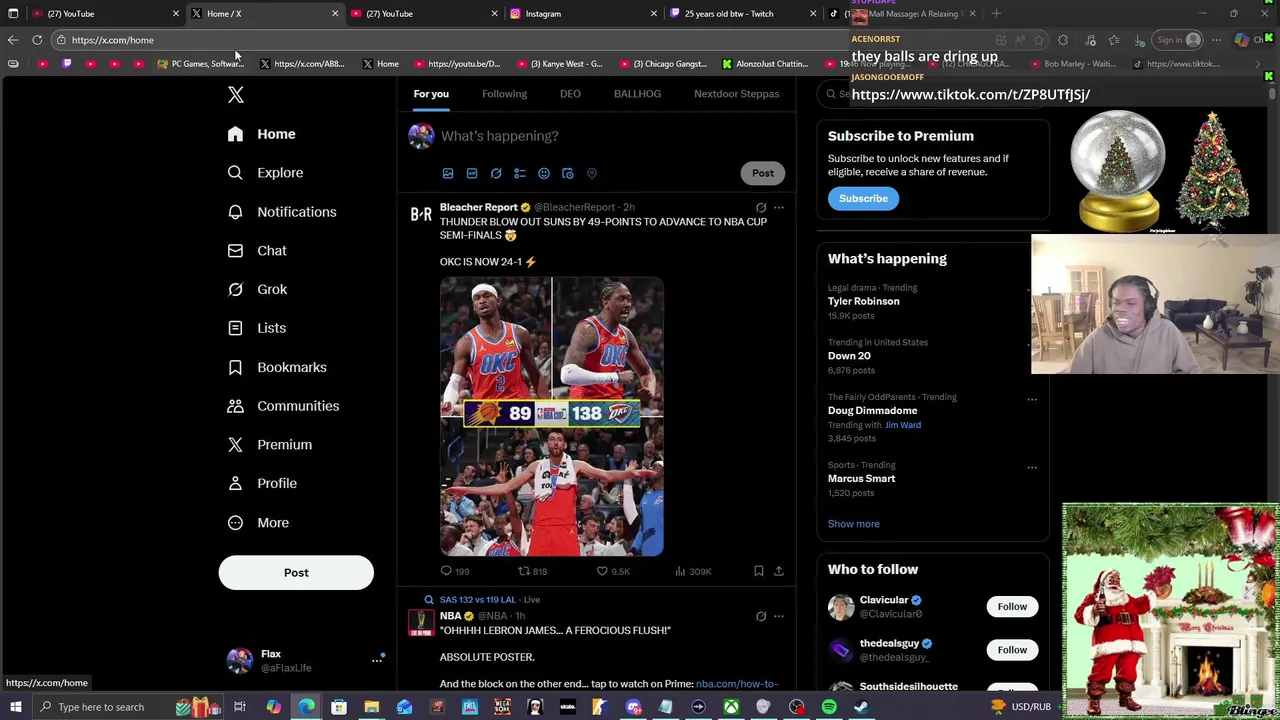This screenshot has width=1280, height=720.
Task: Open the Premium sidebar item
Action: 270,445
